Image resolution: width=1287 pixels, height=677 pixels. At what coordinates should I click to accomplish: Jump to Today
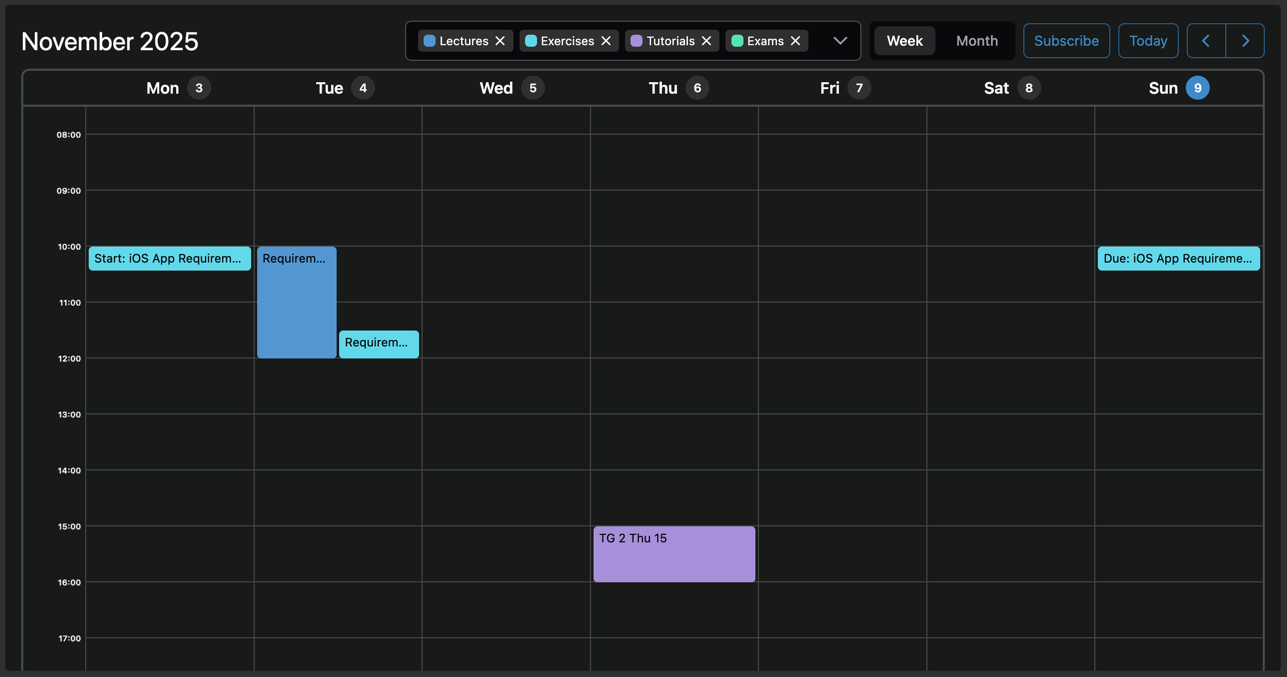tap(1148, 41)
